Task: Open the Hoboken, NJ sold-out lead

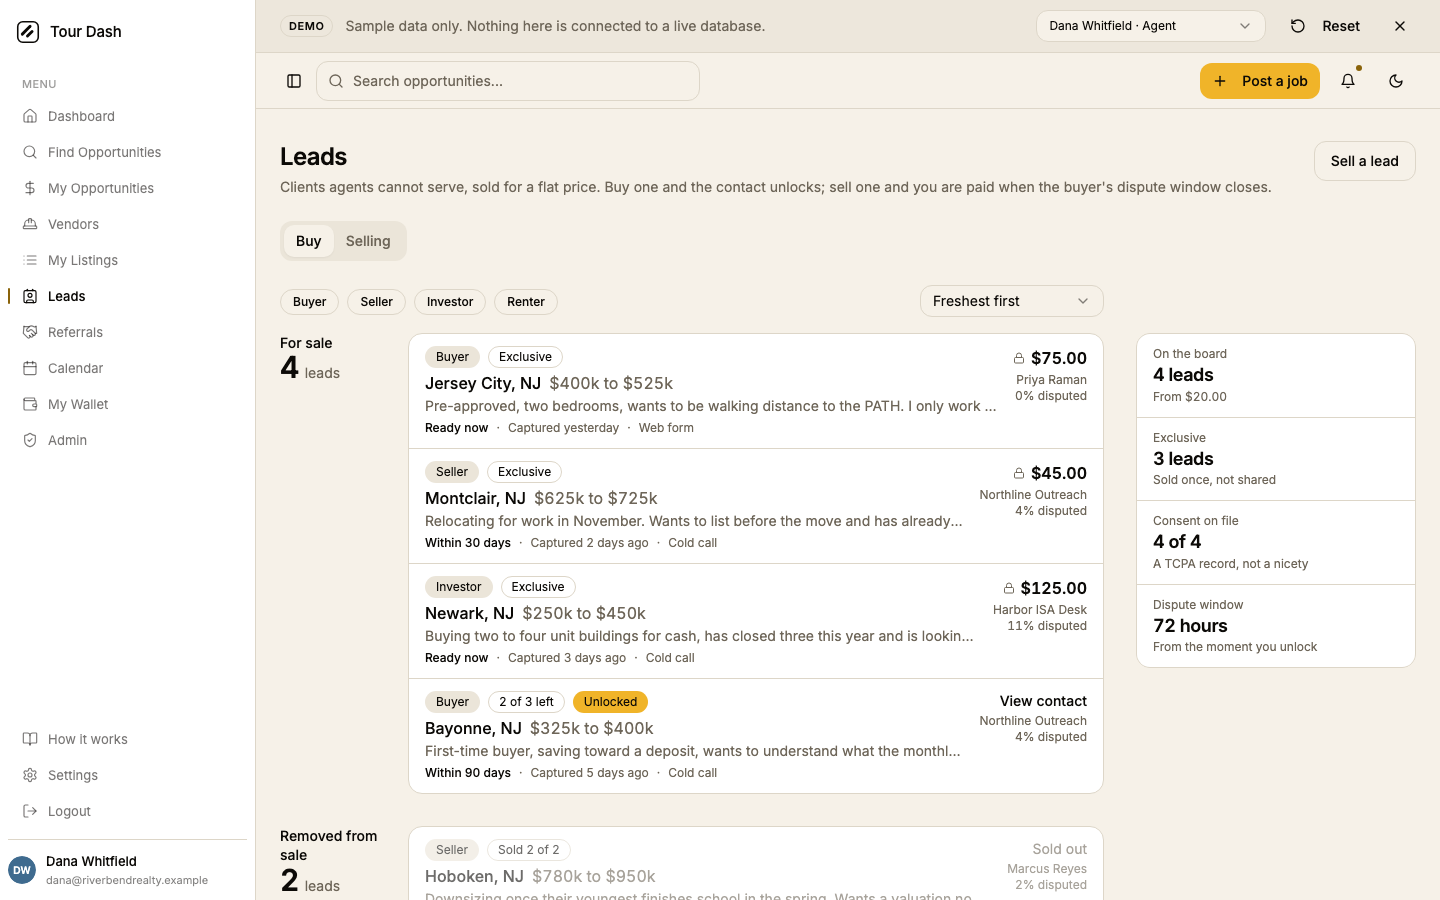Action: click(756, 864)
